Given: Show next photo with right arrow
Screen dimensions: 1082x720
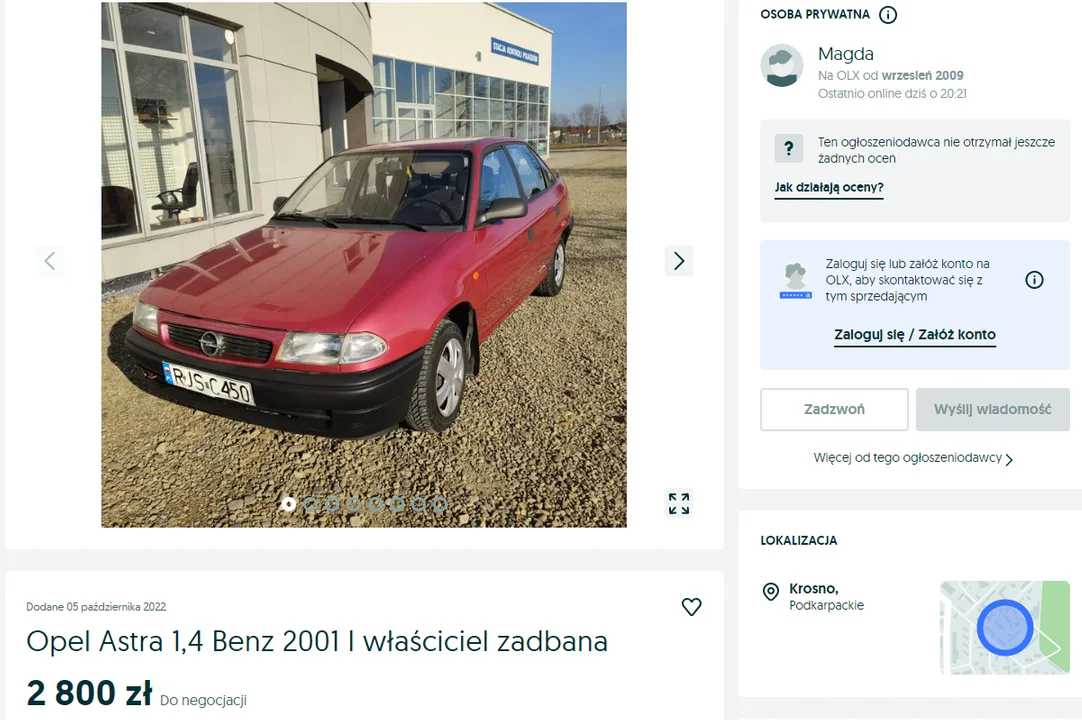Looking at the screenshot, I should click(679, 261).
